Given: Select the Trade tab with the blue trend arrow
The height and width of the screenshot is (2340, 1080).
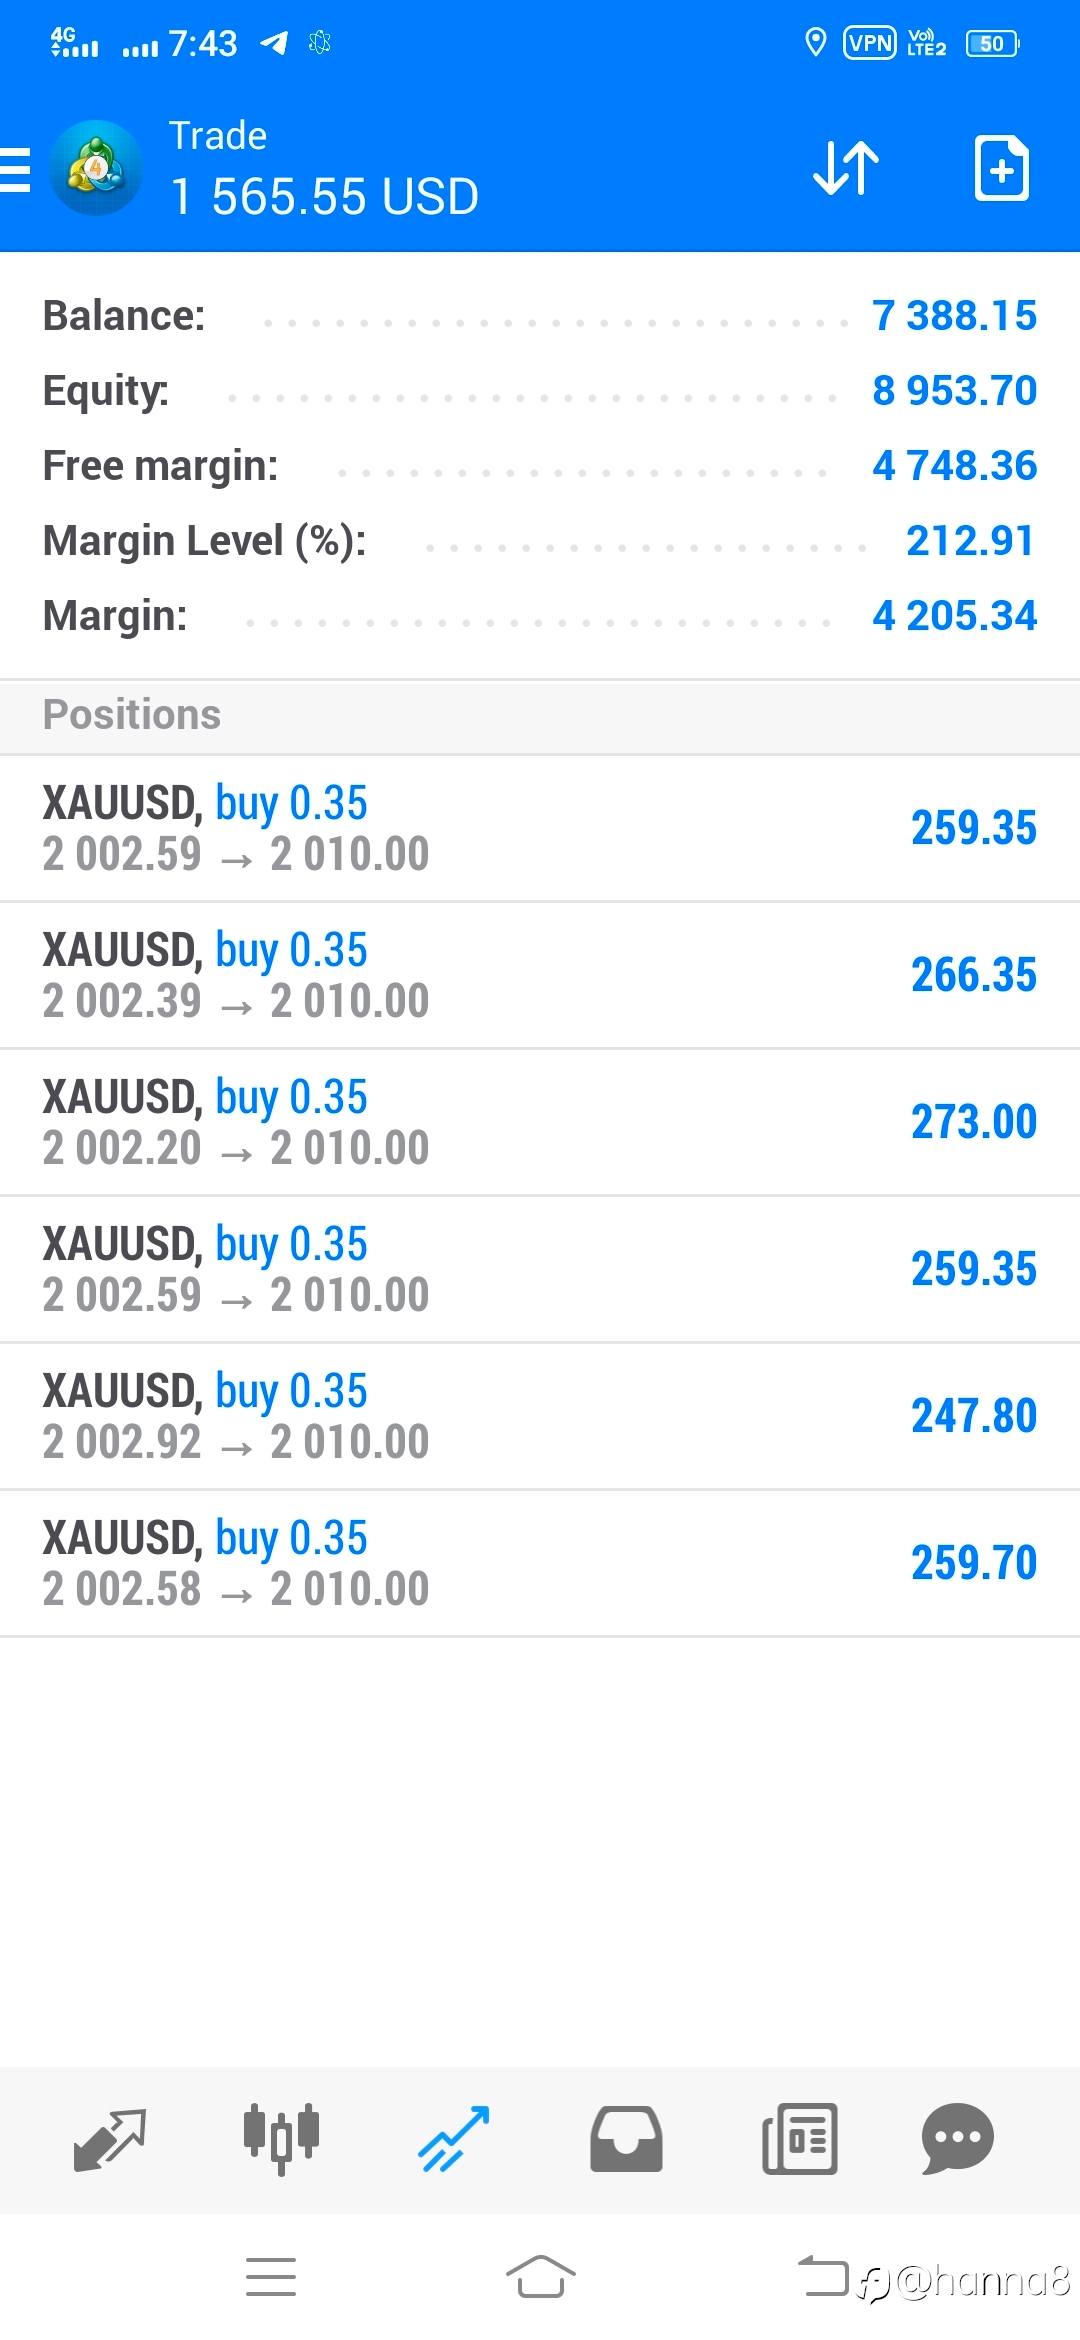Looking at the screenshot, I should pyautogui.click(x=454, y=2140).
